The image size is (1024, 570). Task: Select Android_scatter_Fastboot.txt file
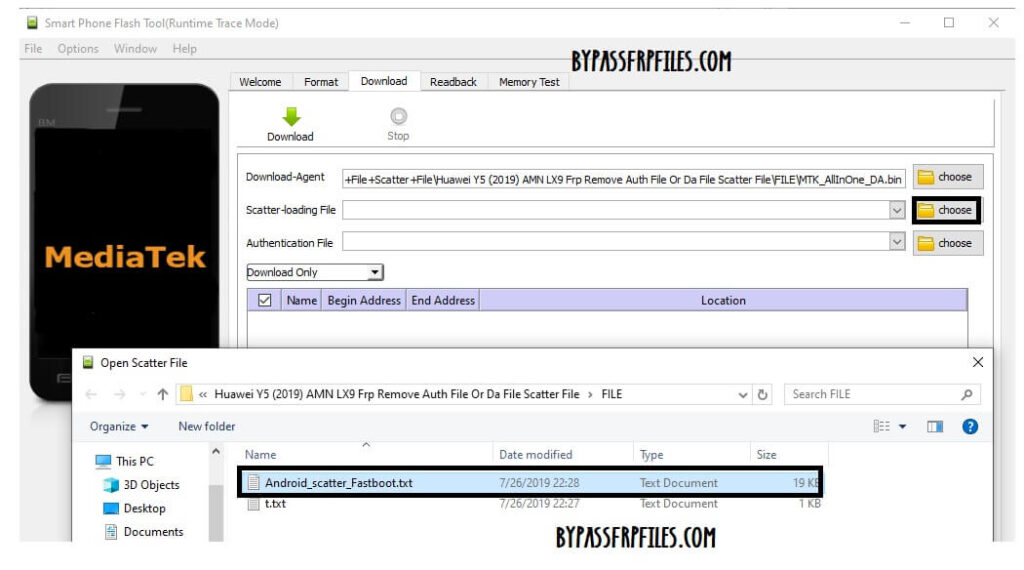click(338, 483)
